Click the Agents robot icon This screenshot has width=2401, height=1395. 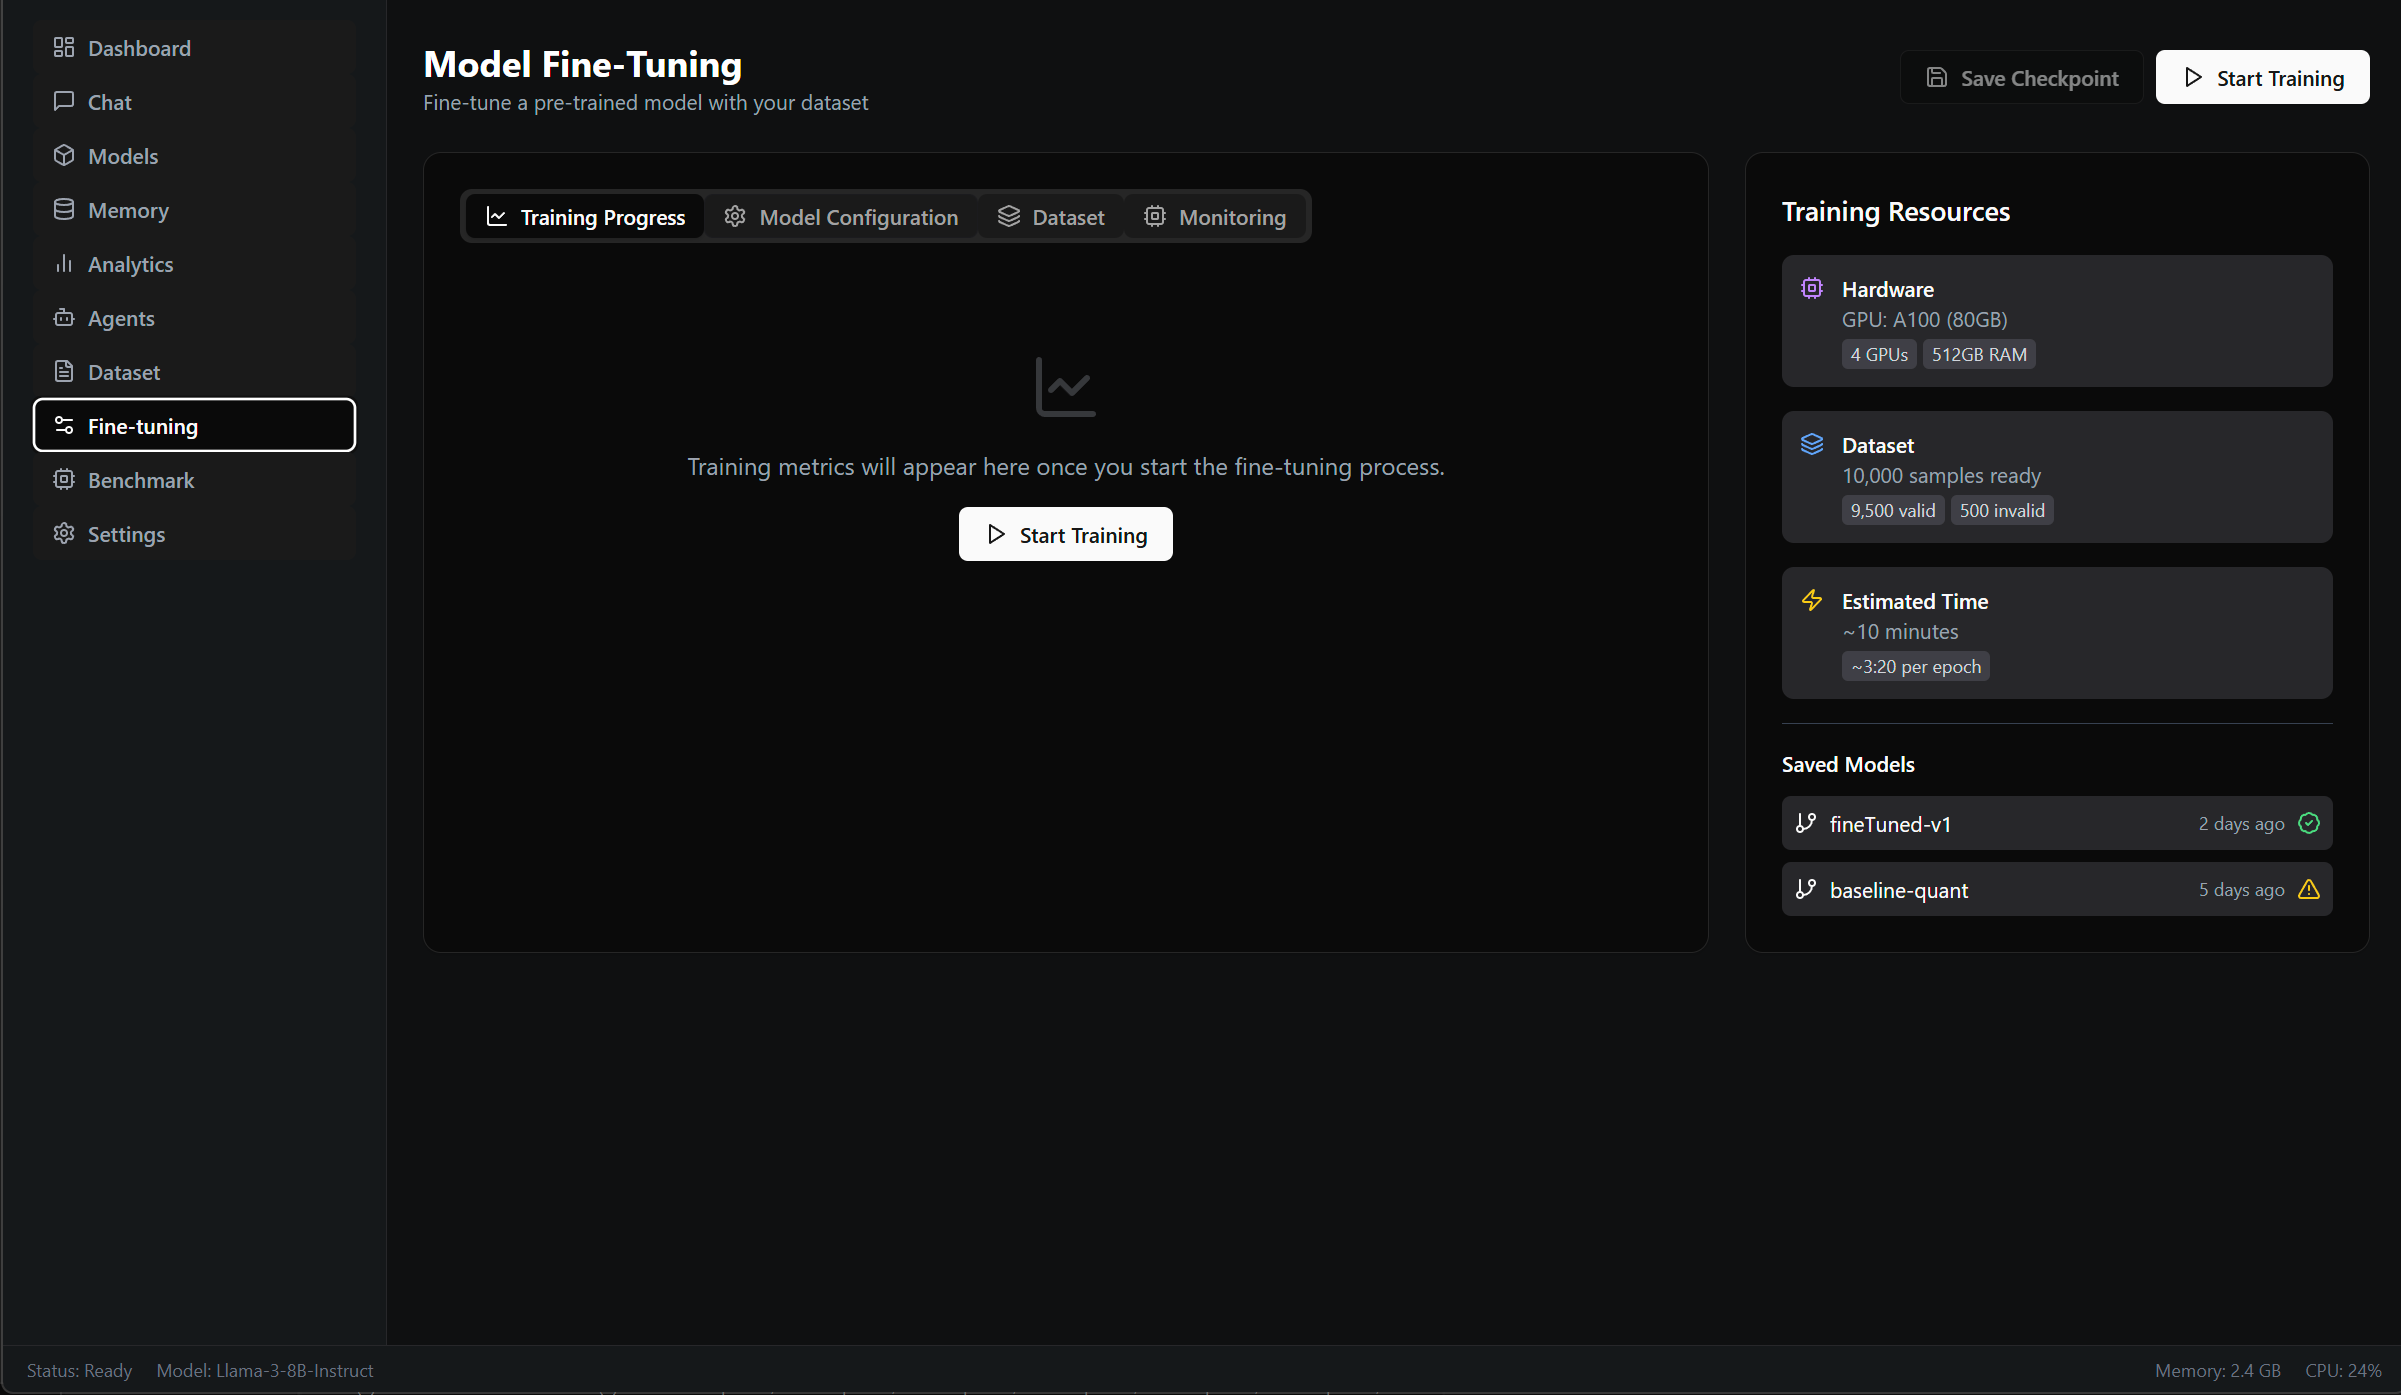click(x=64, y=317)
